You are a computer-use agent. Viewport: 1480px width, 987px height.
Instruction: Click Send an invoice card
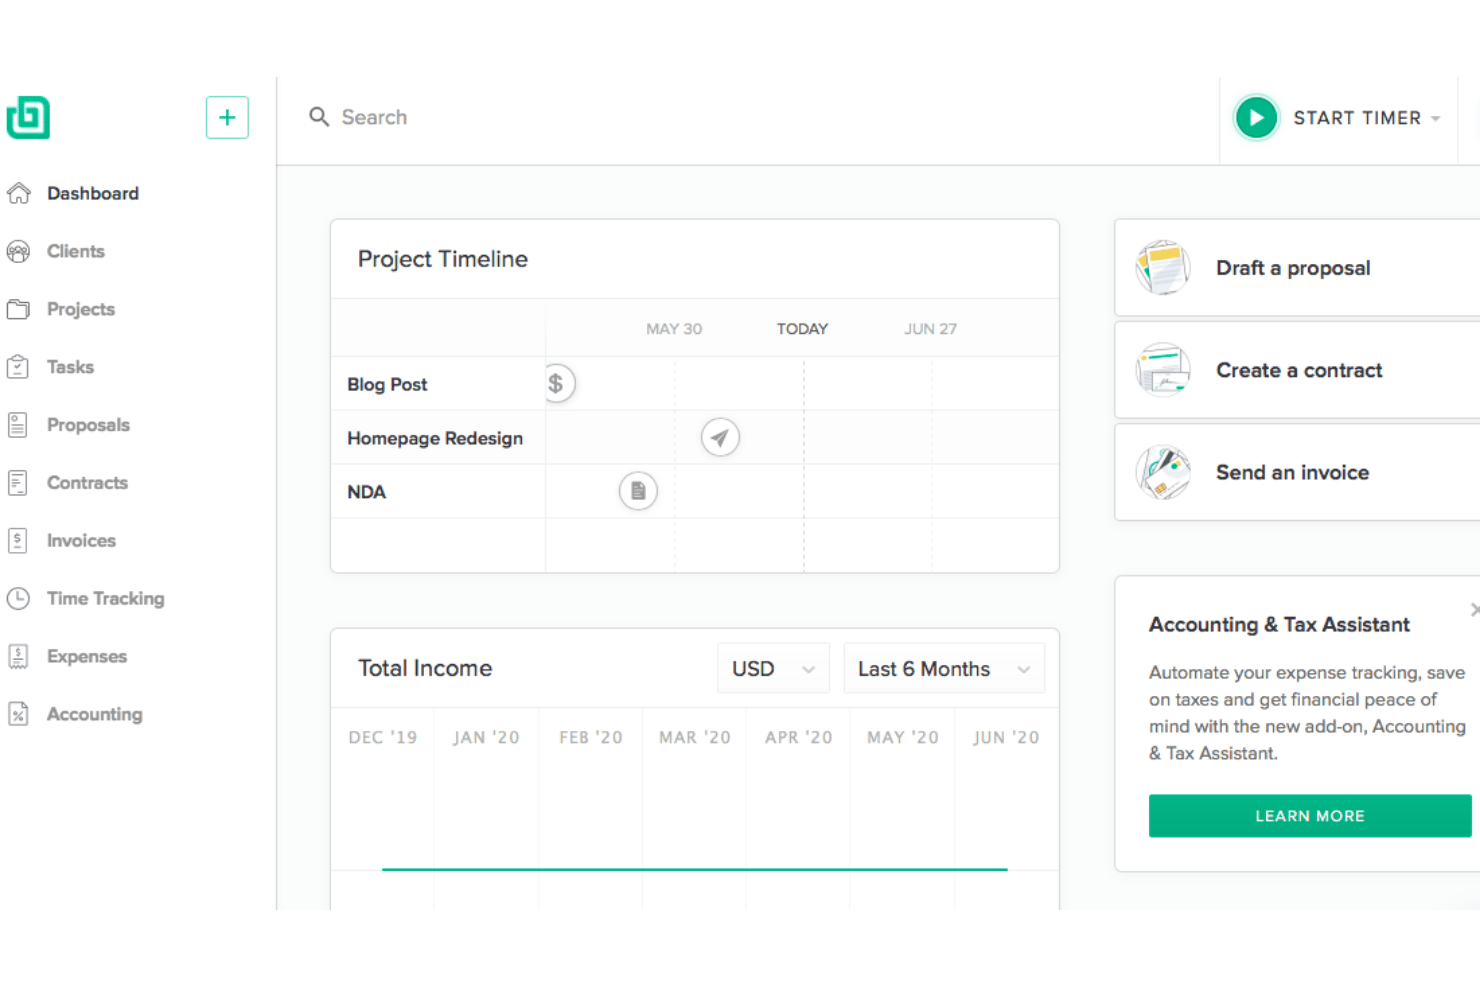pos(1297,472)
